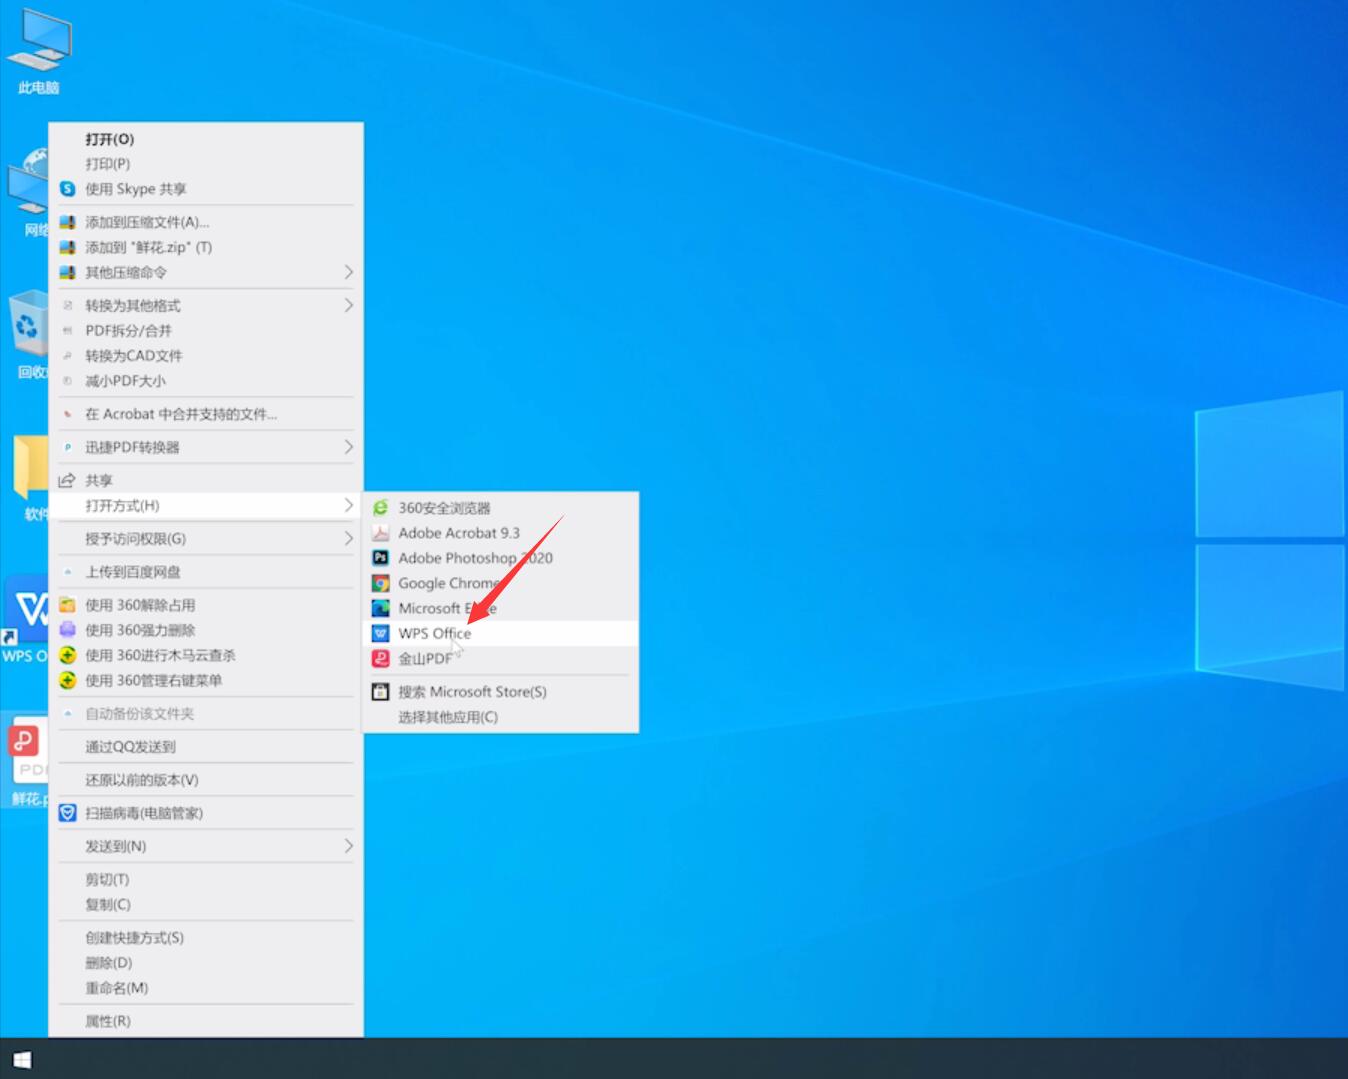
Task: Click the icon beside 迅捷PDF转换器
Action: pos(67,447)
